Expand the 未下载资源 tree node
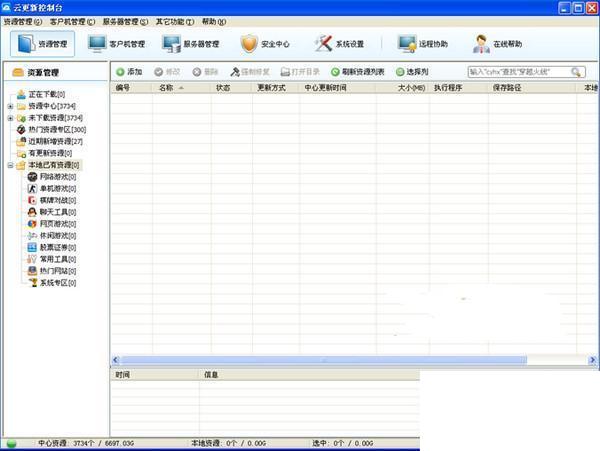The height and width of the screenshot is (451, 600). [x=11, y=118]
